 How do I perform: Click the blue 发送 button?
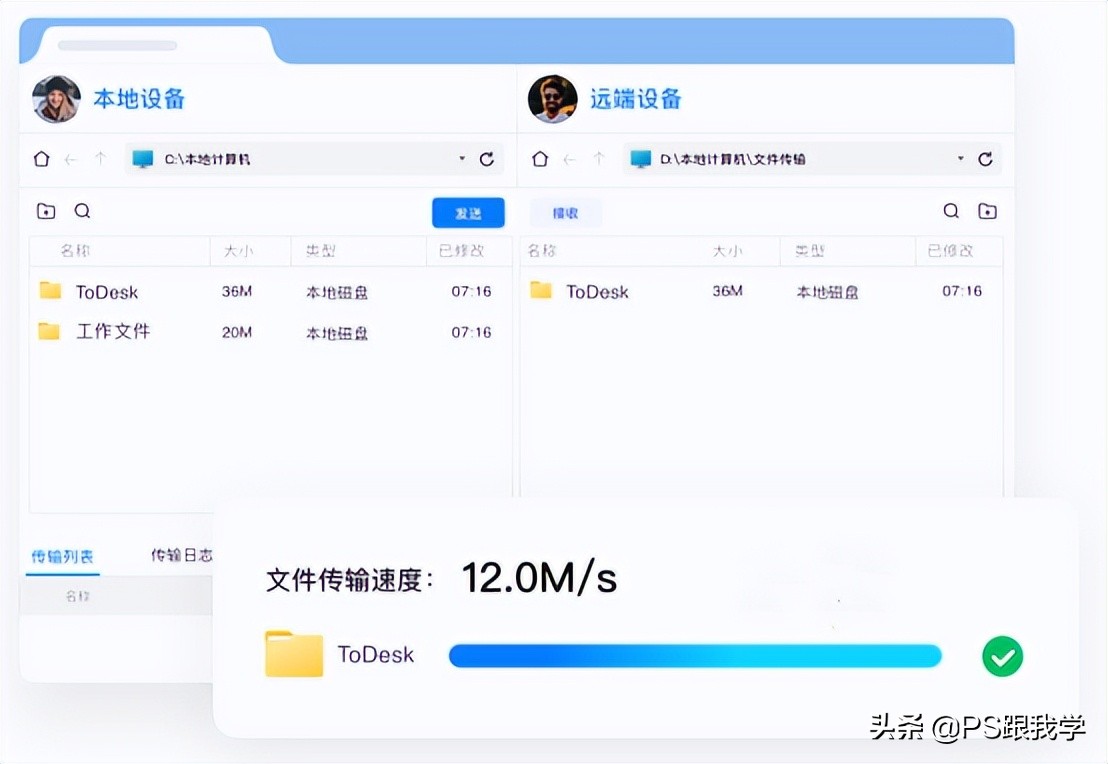click(x=468, y=213)
